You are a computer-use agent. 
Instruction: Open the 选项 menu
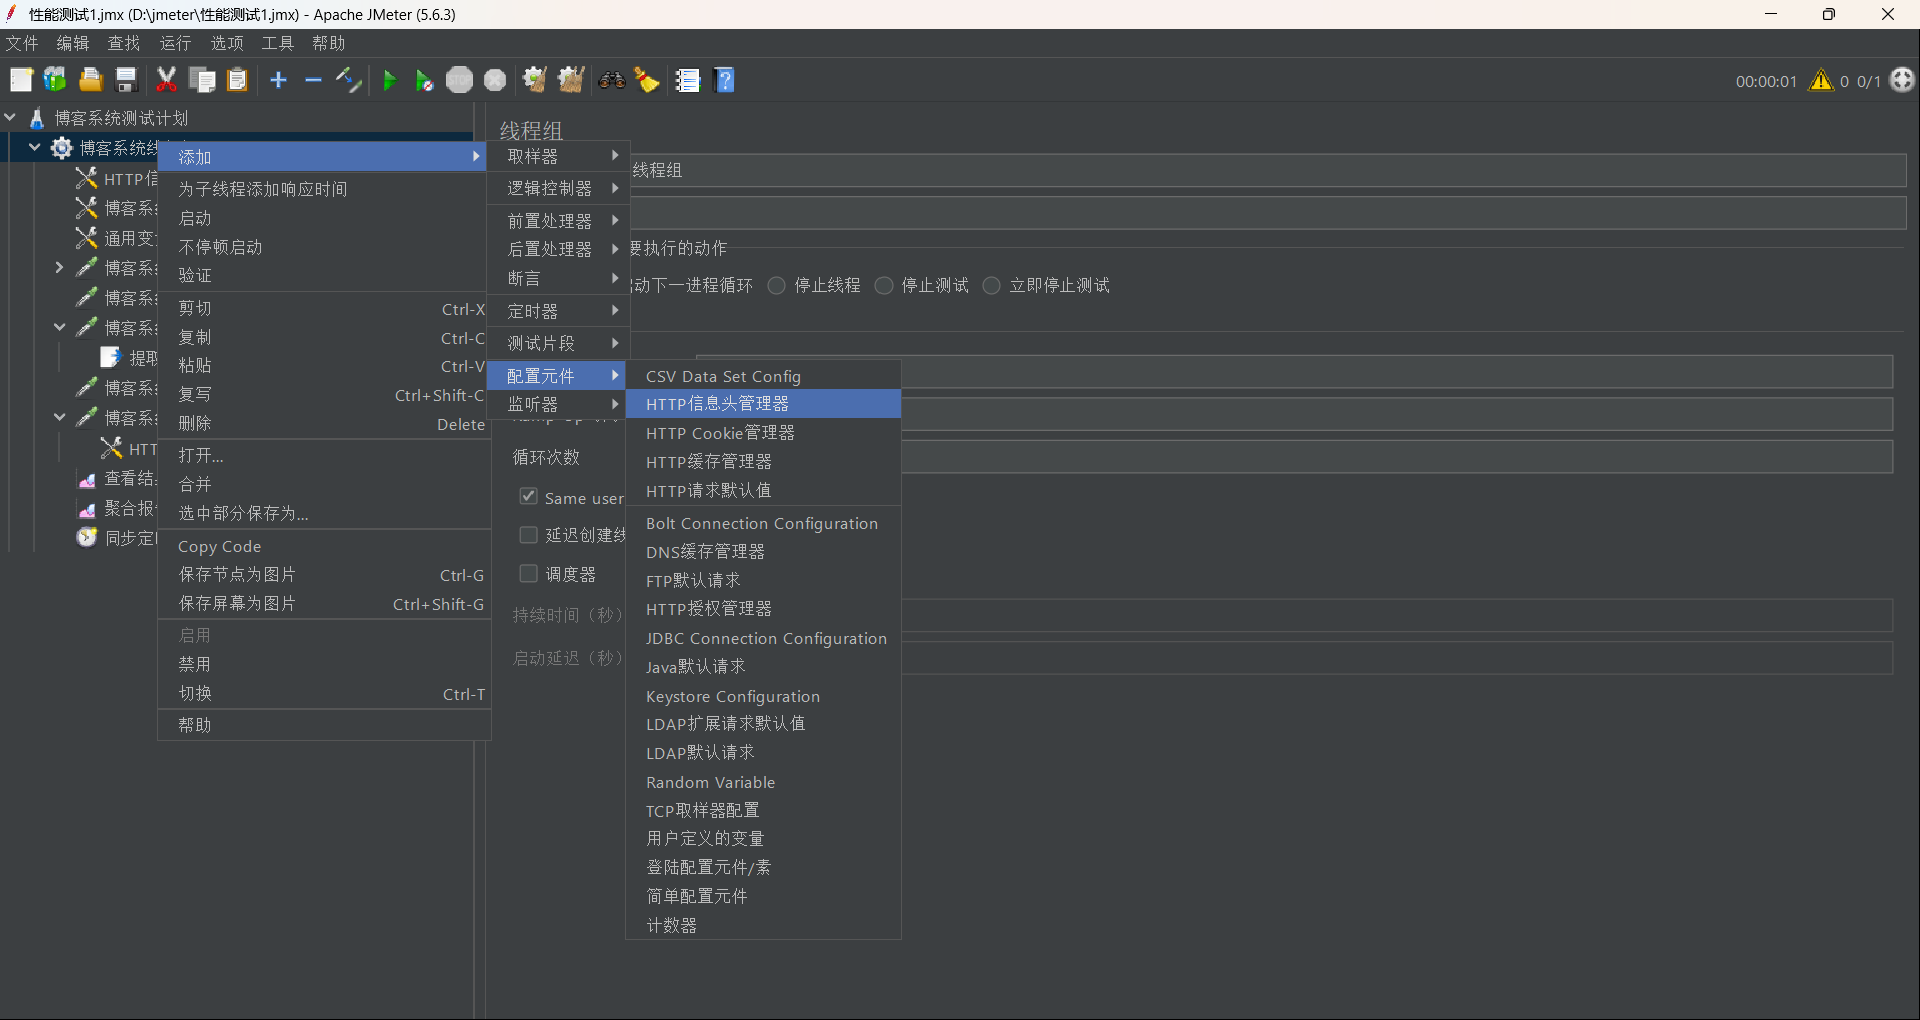tap(227, 43)
